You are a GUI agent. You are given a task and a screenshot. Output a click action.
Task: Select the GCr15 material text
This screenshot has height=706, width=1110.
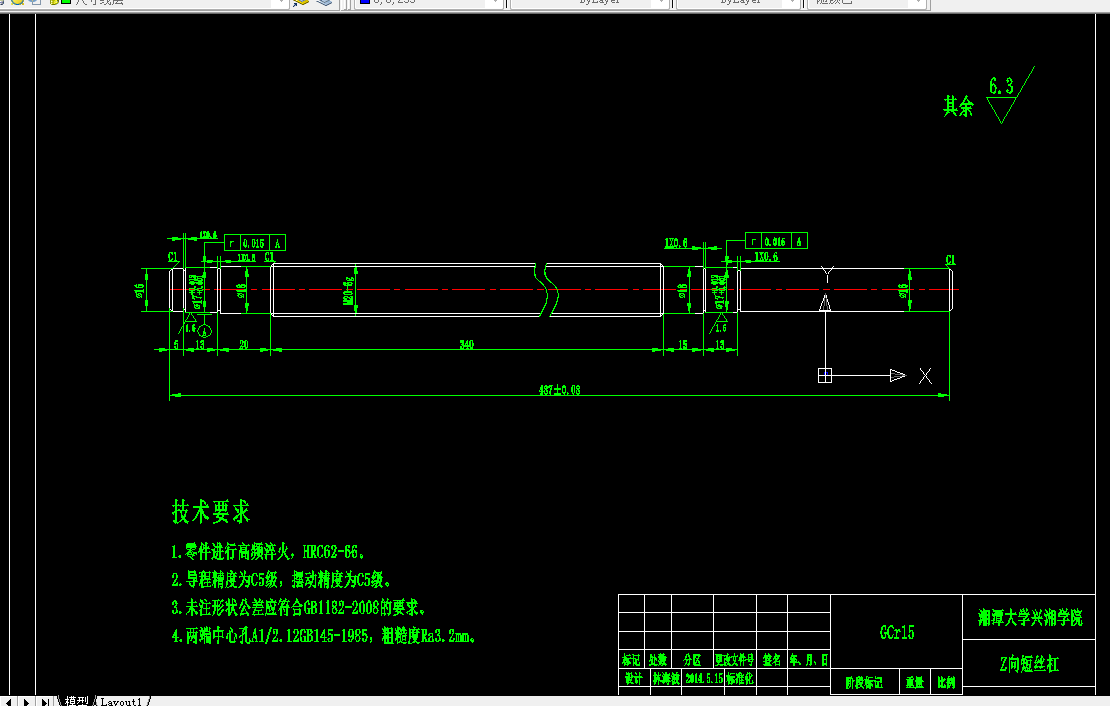[897, 632]
